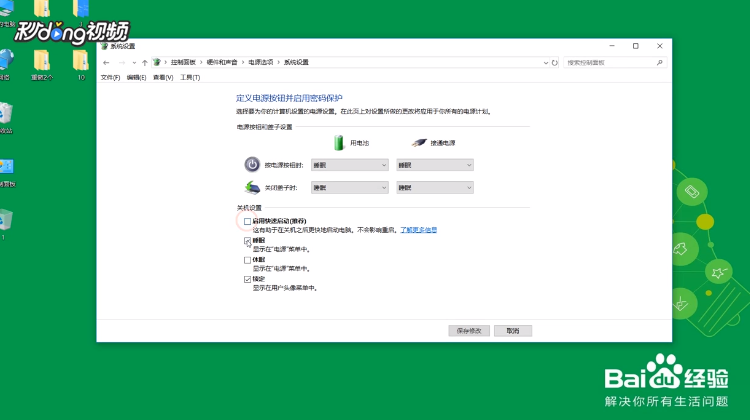Click the green battery icon
This screenshot has width=750, height=420.
[x=339, y=143]
